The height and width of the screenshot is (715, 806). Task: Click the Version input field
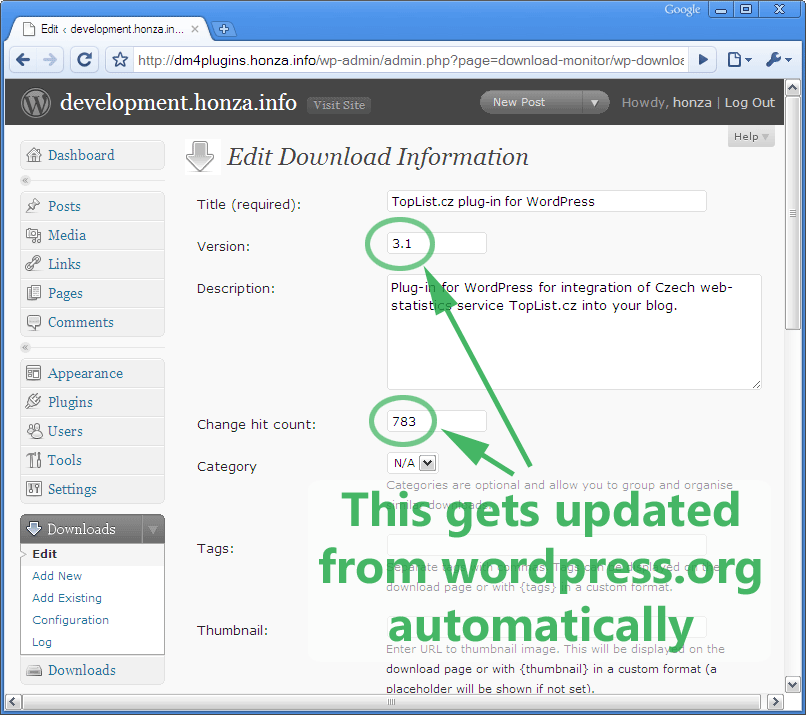(436, 243)
